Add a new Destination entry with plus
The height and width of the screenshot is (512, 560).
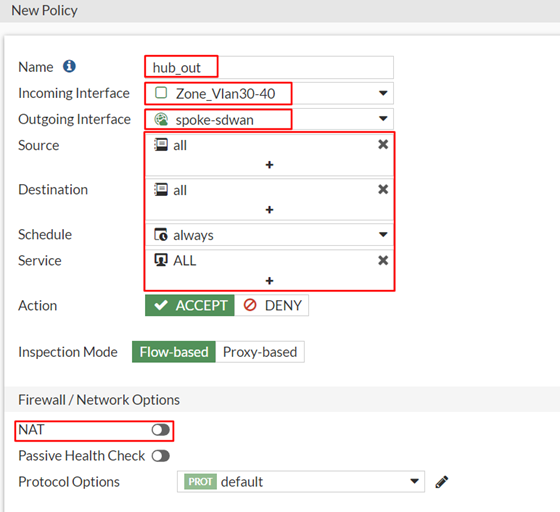click(x=269, y=210)
